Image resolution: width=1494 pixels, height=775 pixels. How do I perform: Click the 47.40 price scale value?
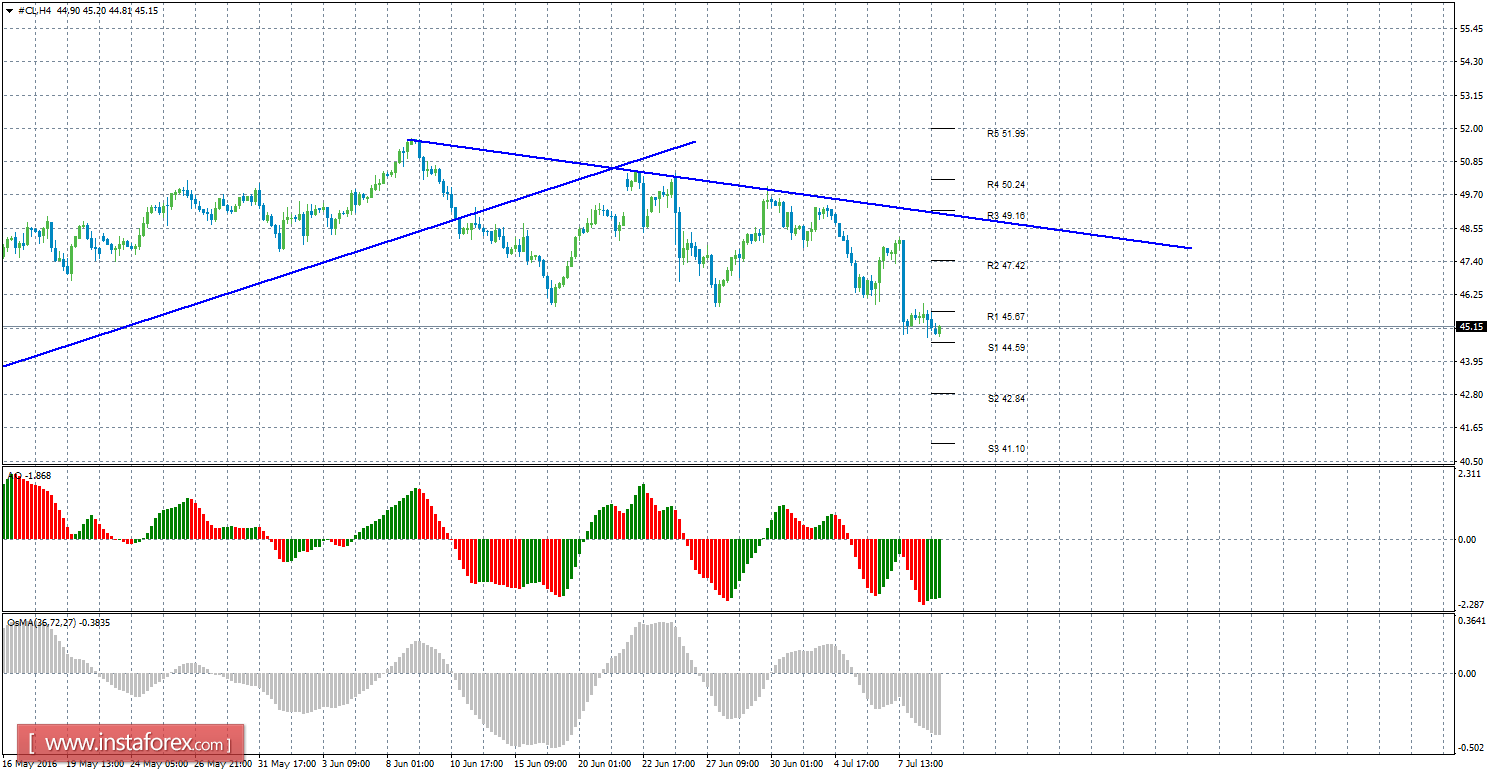pos(1471,262)
